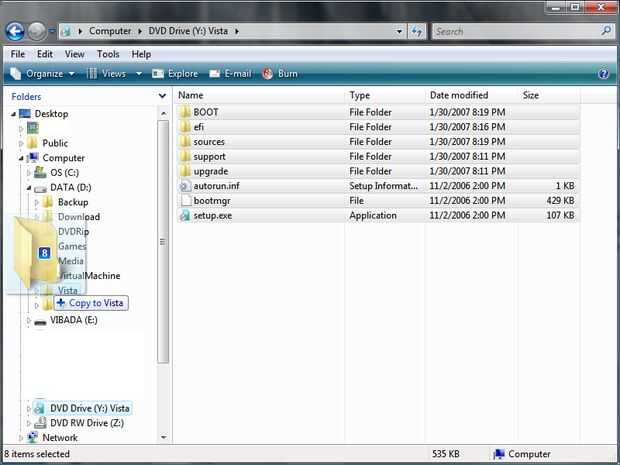This screenshot has height=465, width=620.
Task: Go back with the blue Back arrow
Action: pos(15,31)
